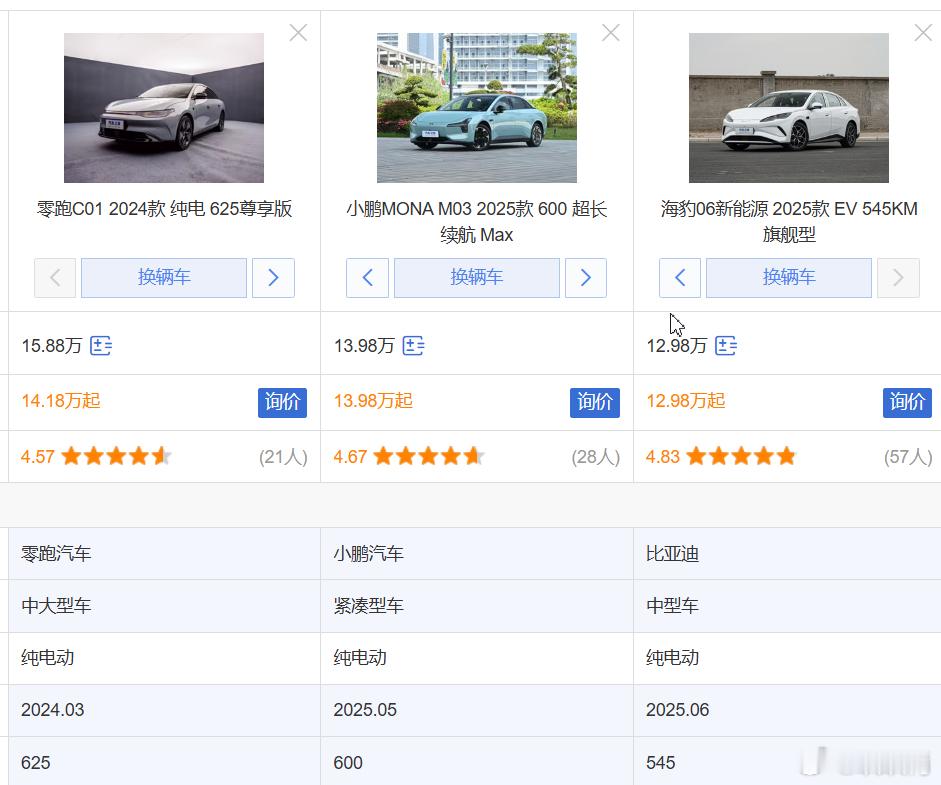Select guide price 12.98万

click(x=677, y=346)
